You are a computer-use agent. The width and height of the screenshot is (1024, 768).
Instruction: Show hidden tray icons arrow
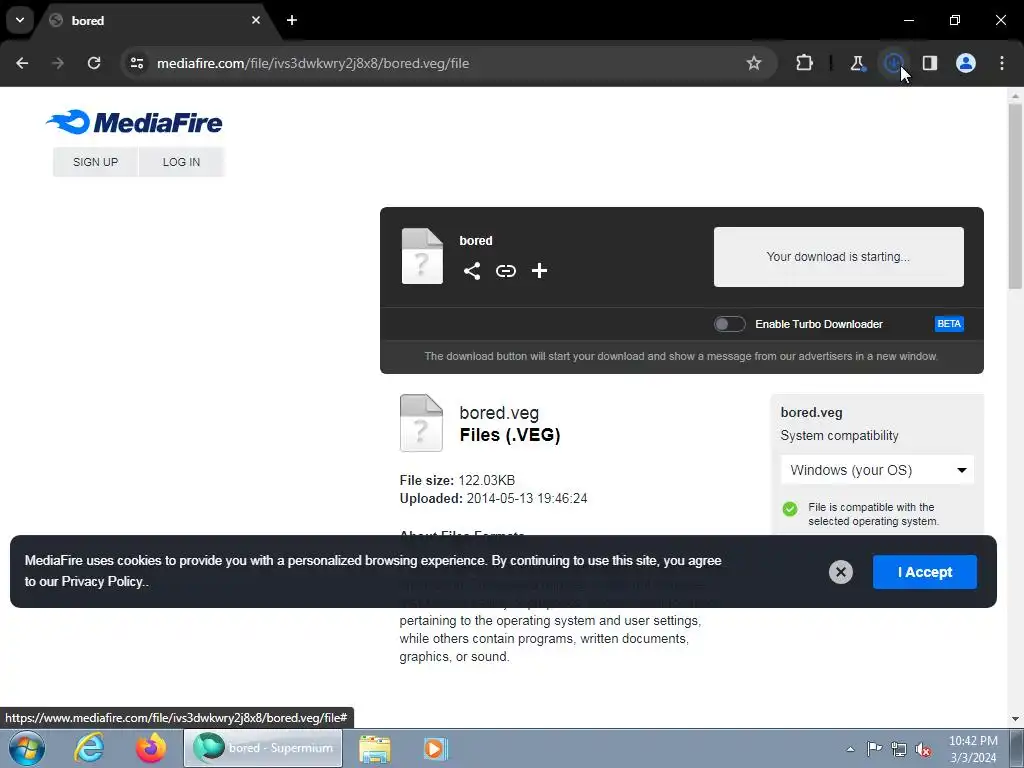850,749
